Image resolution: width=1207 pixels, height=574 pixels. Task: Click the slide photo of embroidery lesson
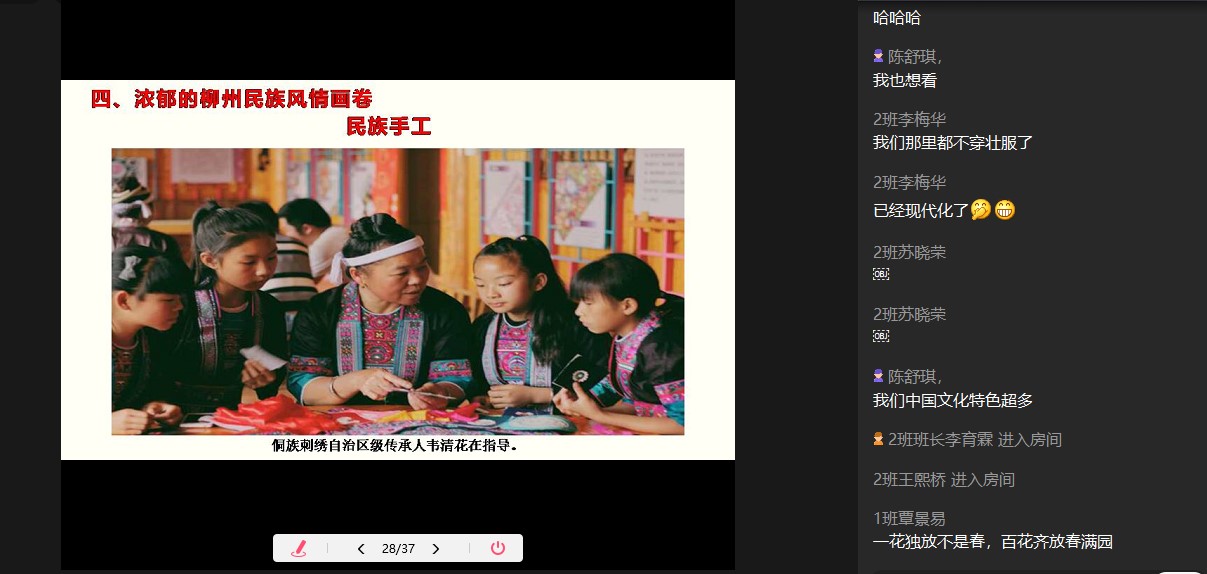397,291
